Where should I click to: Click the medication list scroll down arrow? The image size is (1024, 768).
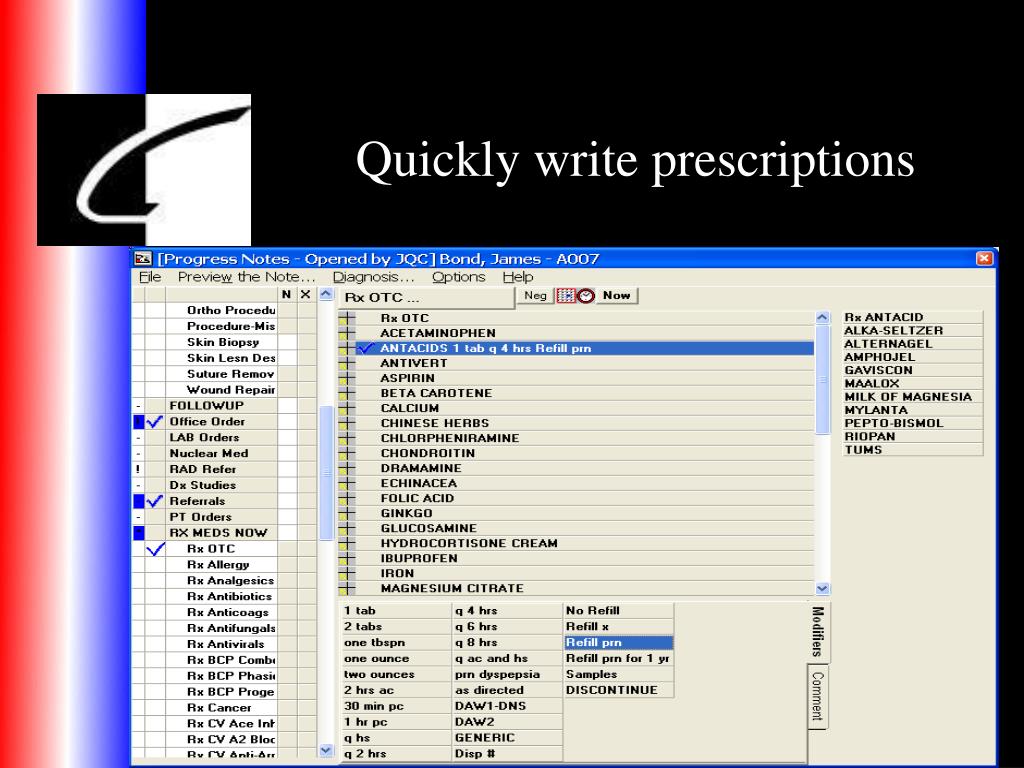click(x=822, y=588)
